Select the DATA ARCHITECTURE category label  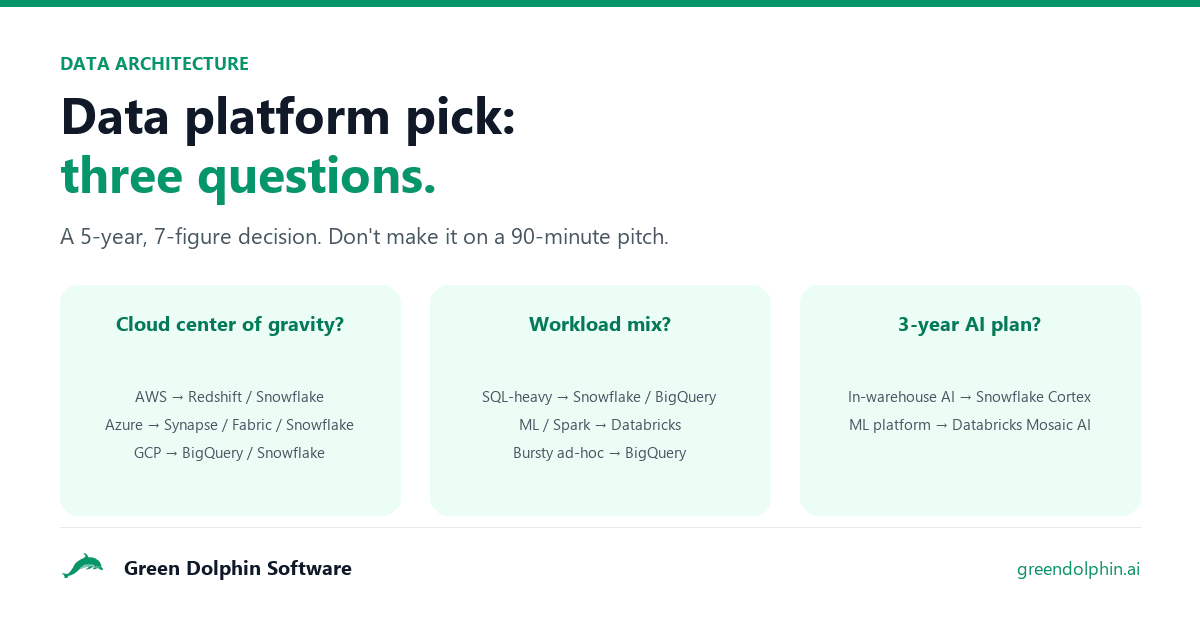tap(154, 64)
